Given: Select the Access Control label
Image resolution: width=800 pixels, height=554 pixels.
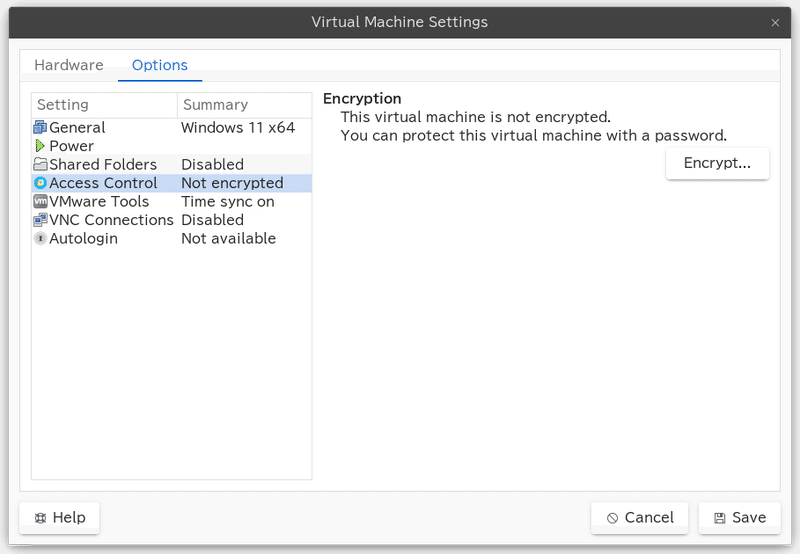Looking at the screenshot, I should (x=103, y=183).
